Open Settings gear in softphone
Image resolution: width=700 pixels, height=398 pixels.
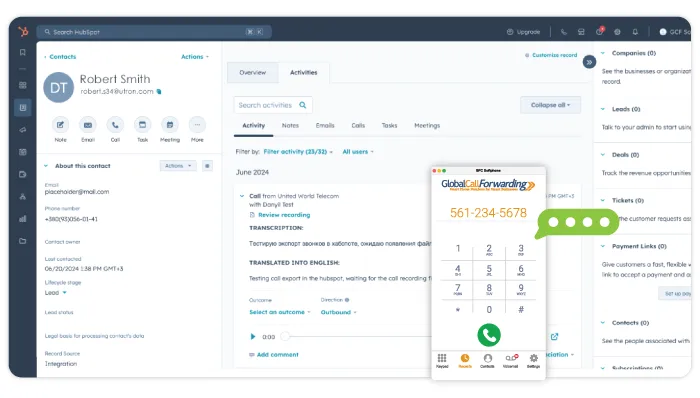click(x=533, y=361)
